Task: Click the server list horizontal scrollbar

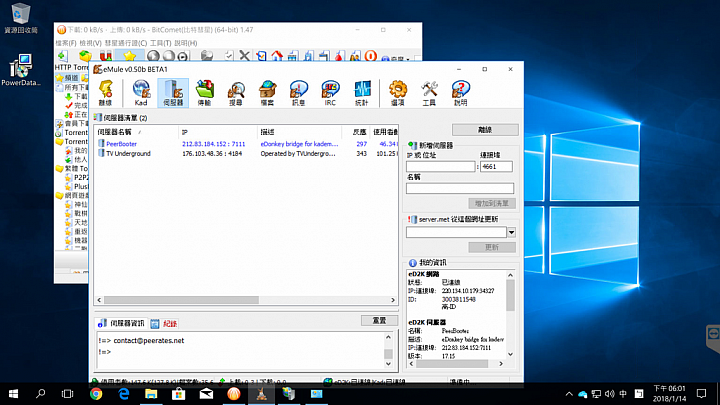Action: [x=246, y=300]
